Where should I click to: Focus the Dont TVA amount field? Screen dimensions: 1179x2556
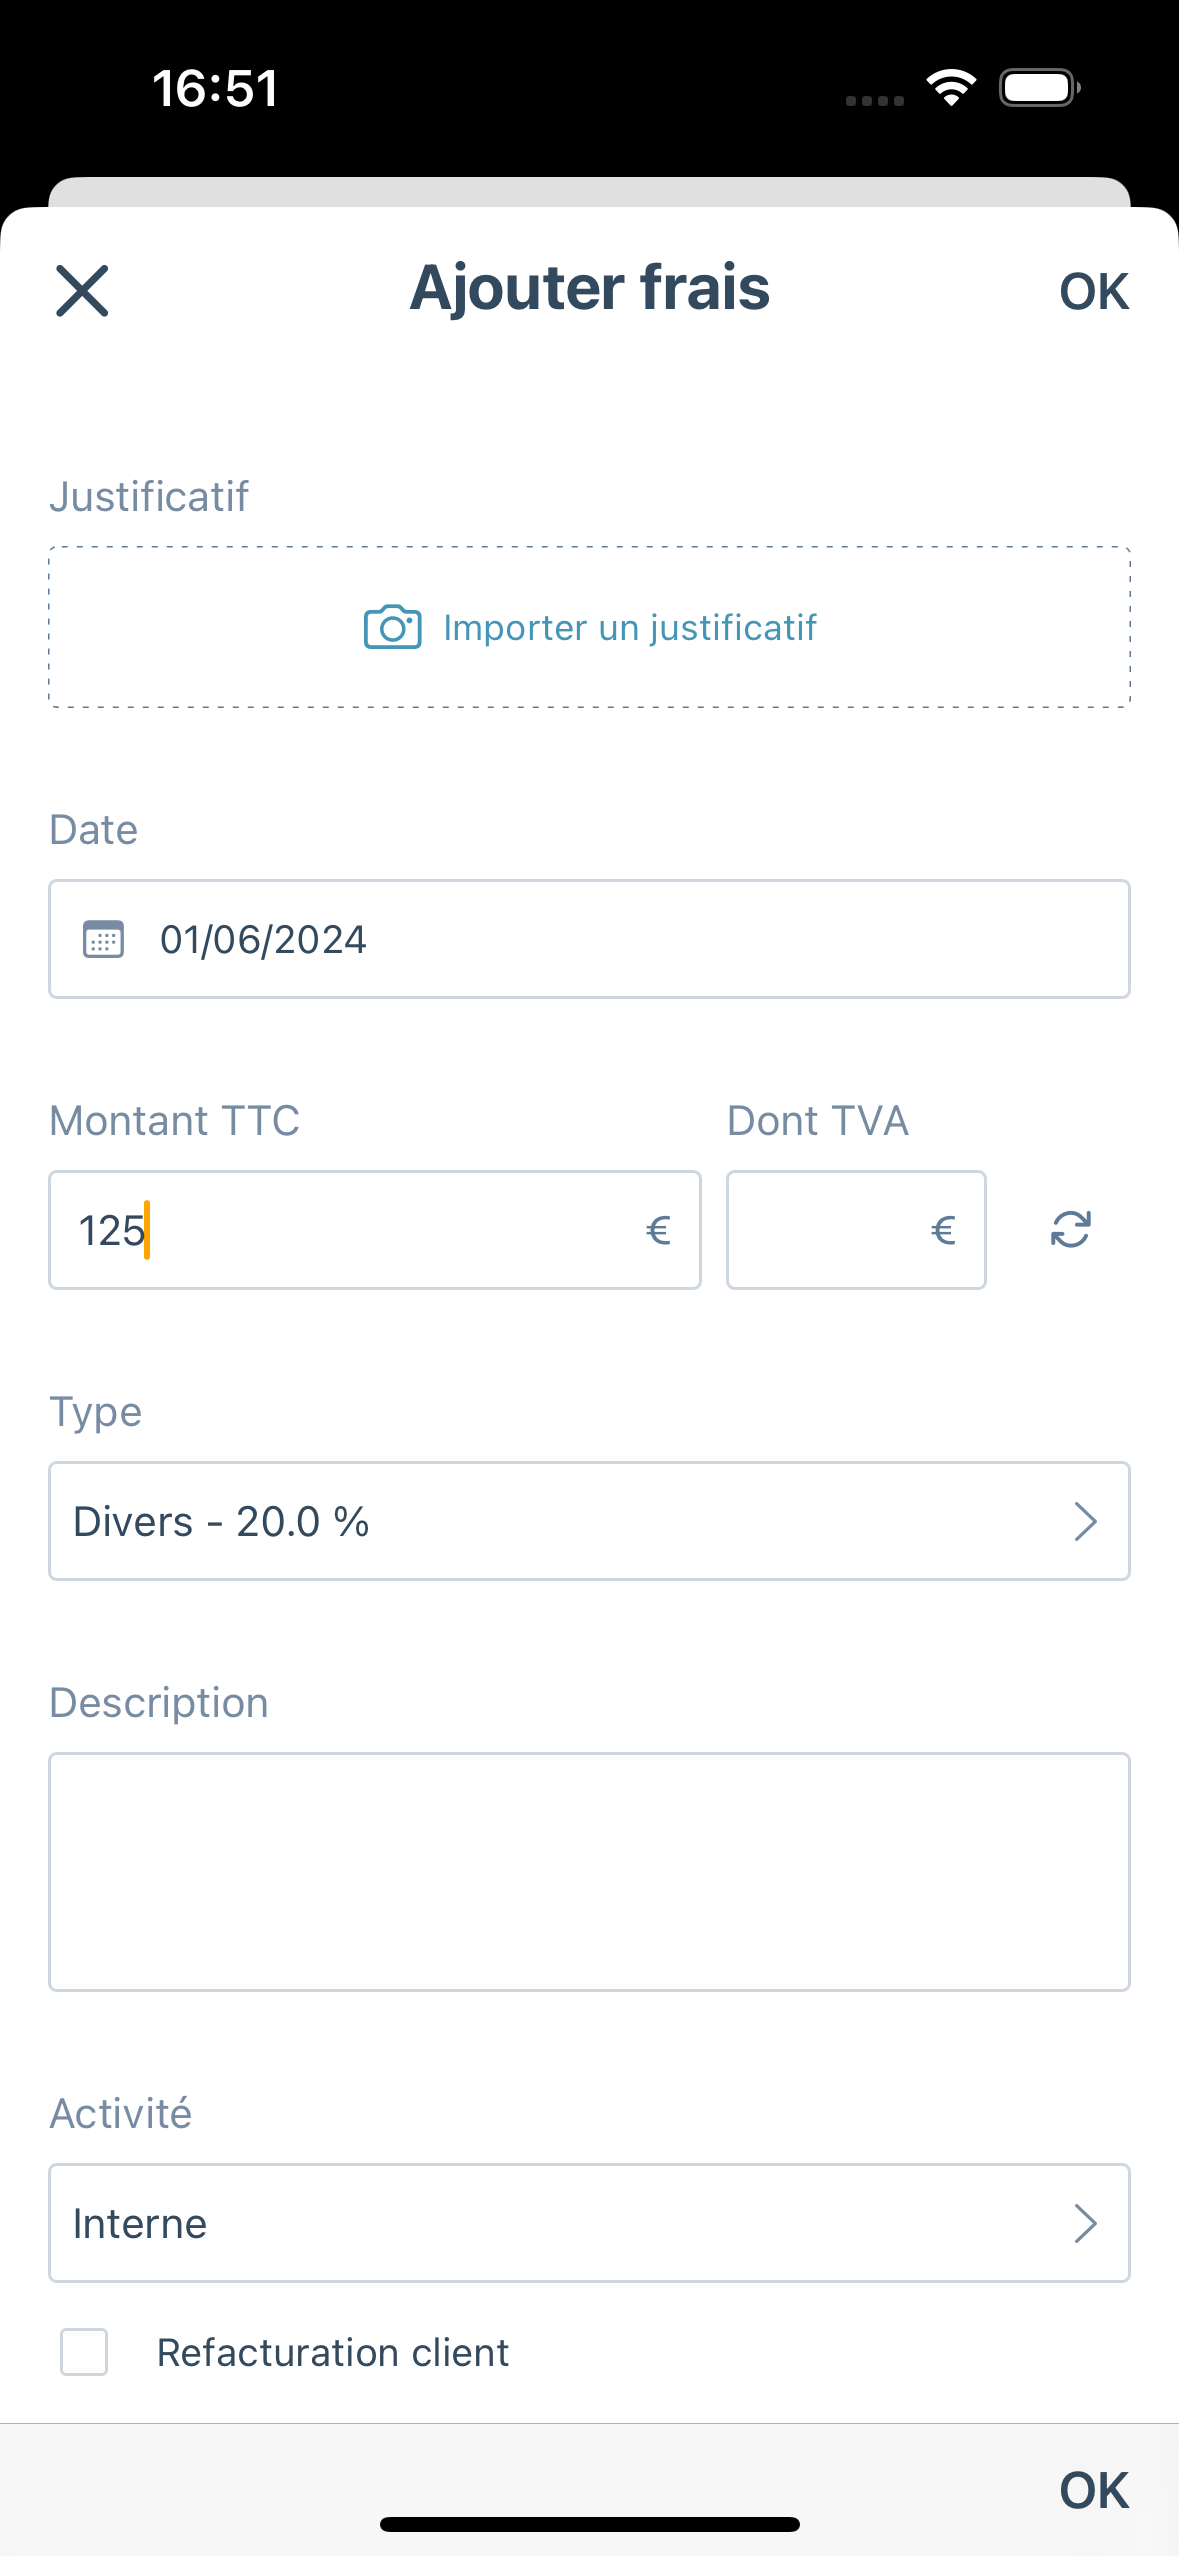[x=856, y=1230]
